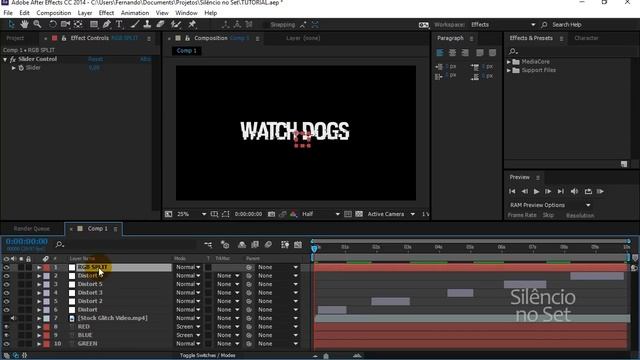Open the blend mode dropdown for RED layer
Viewport: 640px width, 360px height.
(x=188, y=327)
